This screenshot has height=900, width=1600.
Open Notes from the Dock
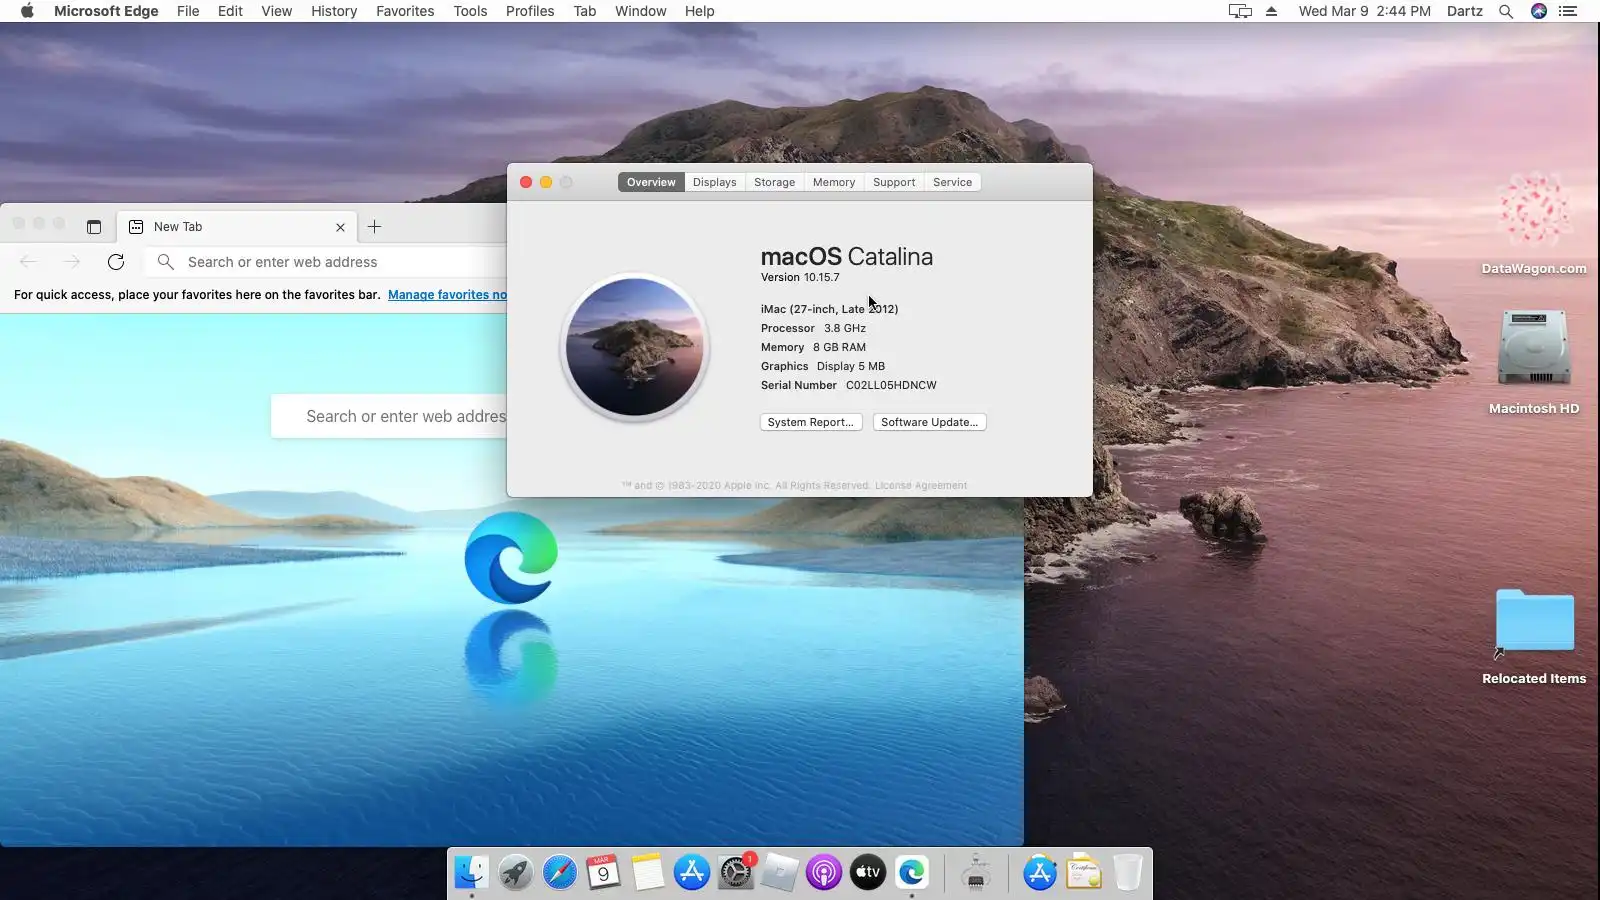click(648, 873)
